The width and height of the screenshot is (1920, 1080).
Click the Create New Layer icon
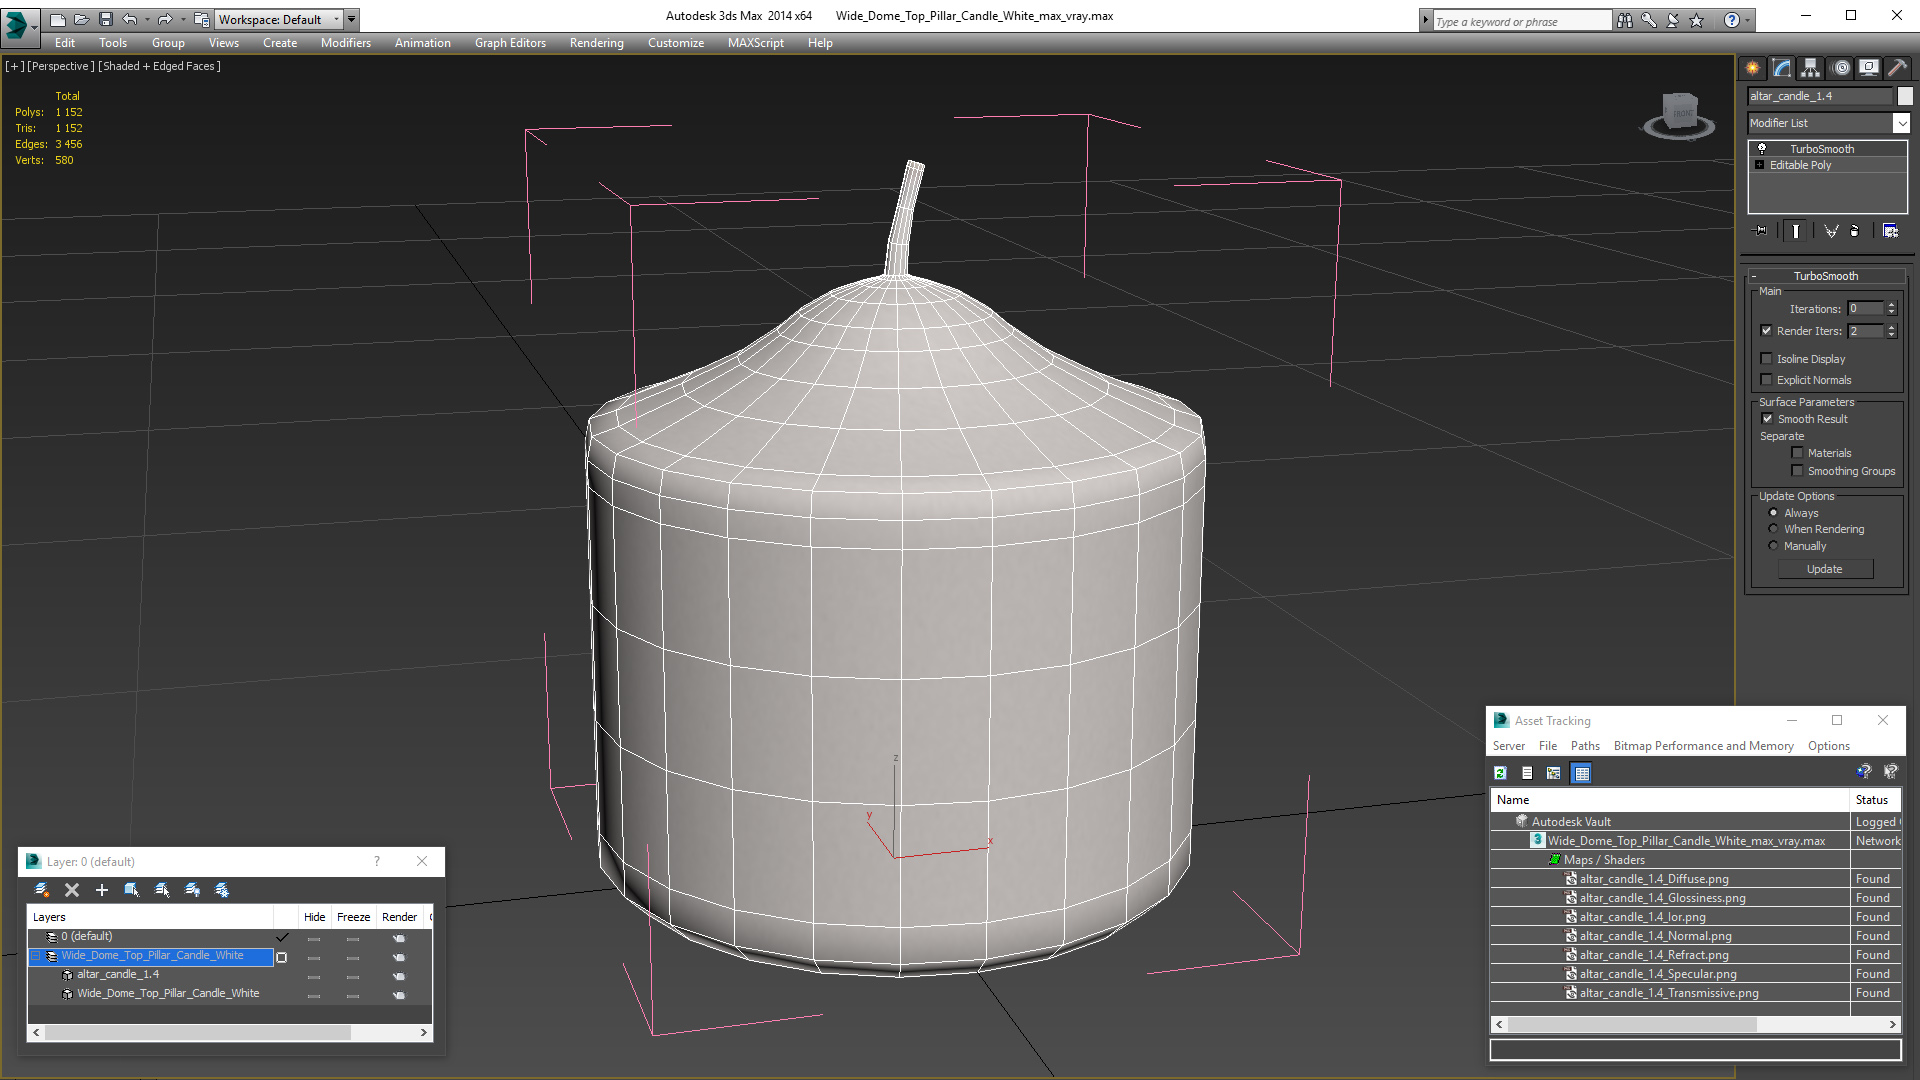point(42,890)
